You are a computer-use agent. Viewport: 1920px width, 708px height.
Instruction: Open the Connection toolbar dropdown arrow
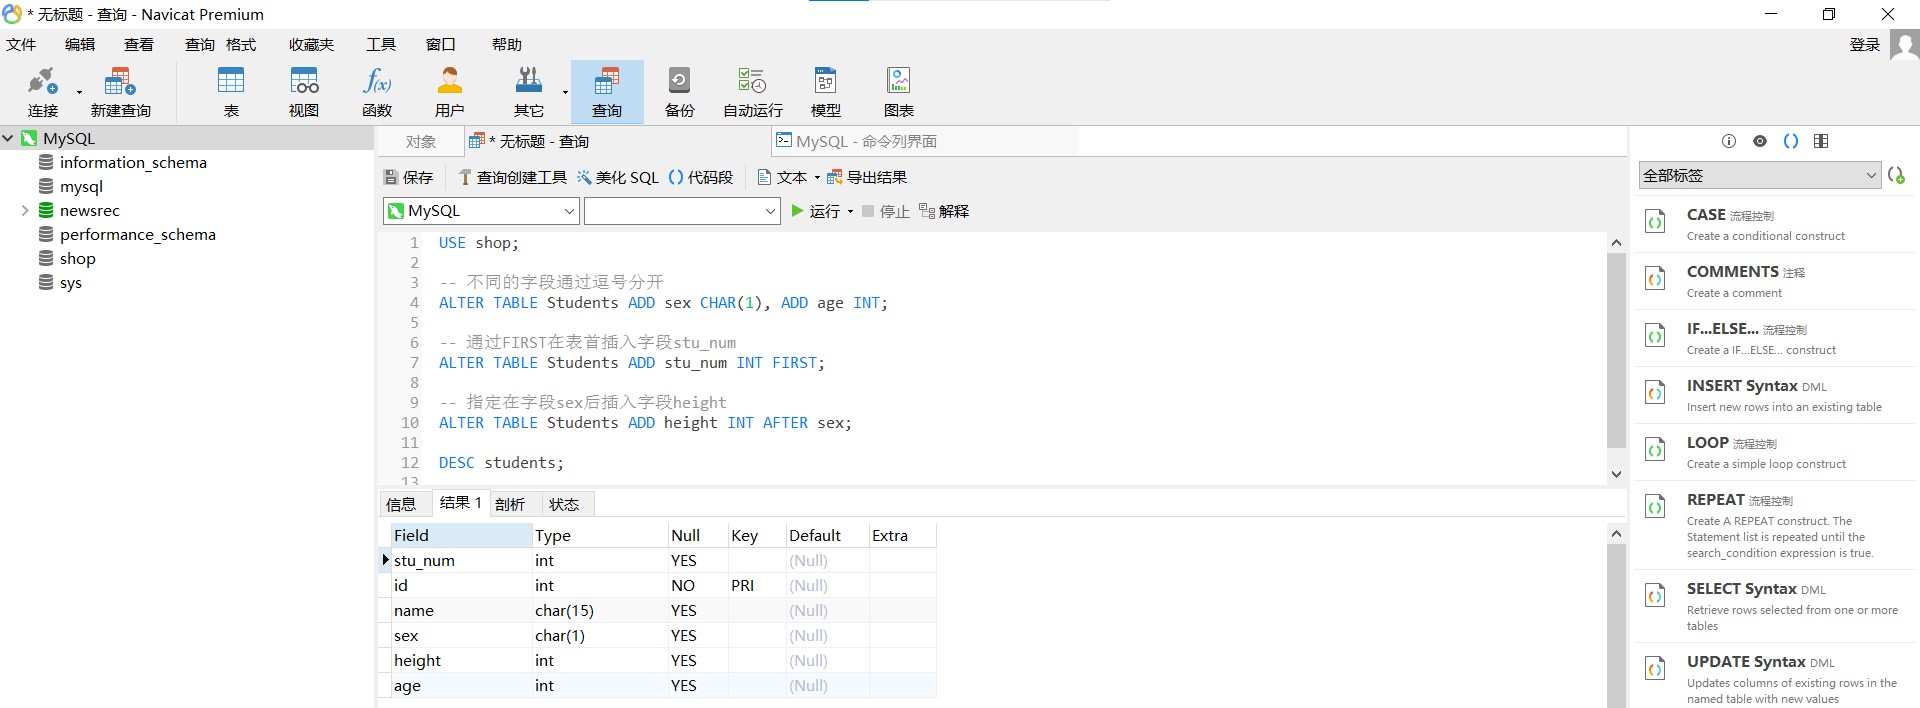pos(79,92)
